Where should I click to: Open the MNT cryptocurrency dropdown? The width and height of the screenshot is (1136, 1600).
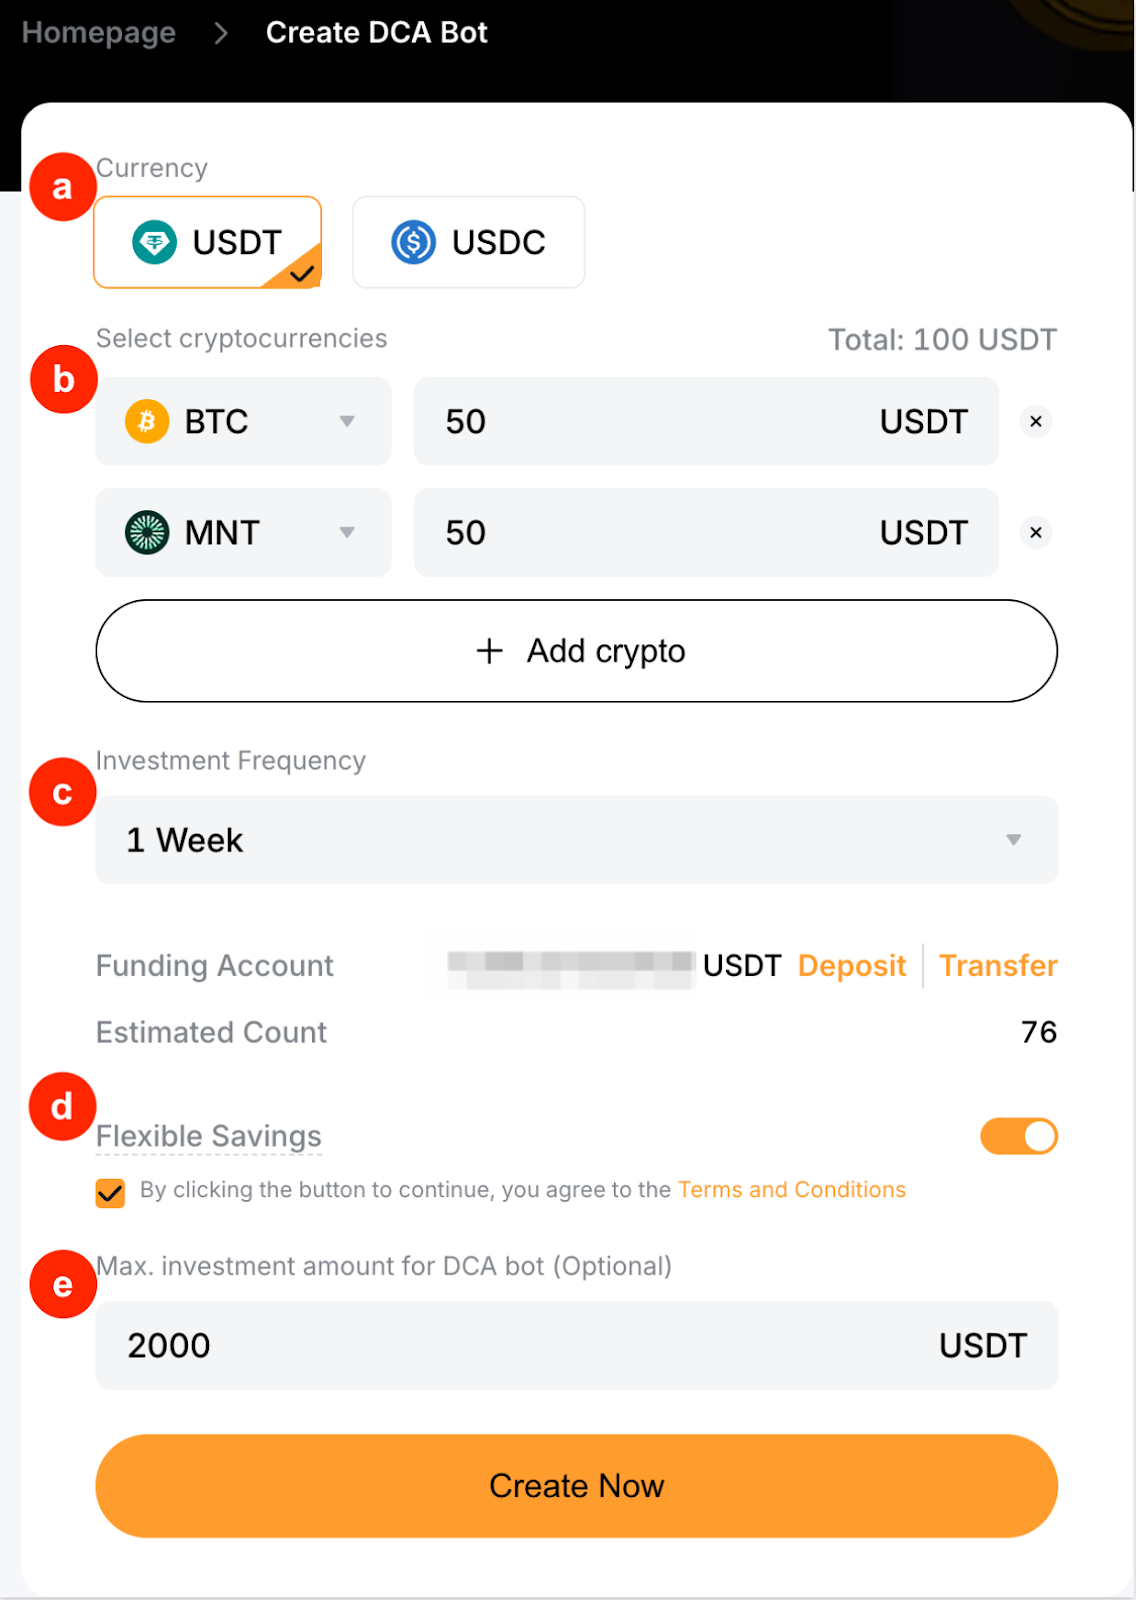tap(346, 532)
